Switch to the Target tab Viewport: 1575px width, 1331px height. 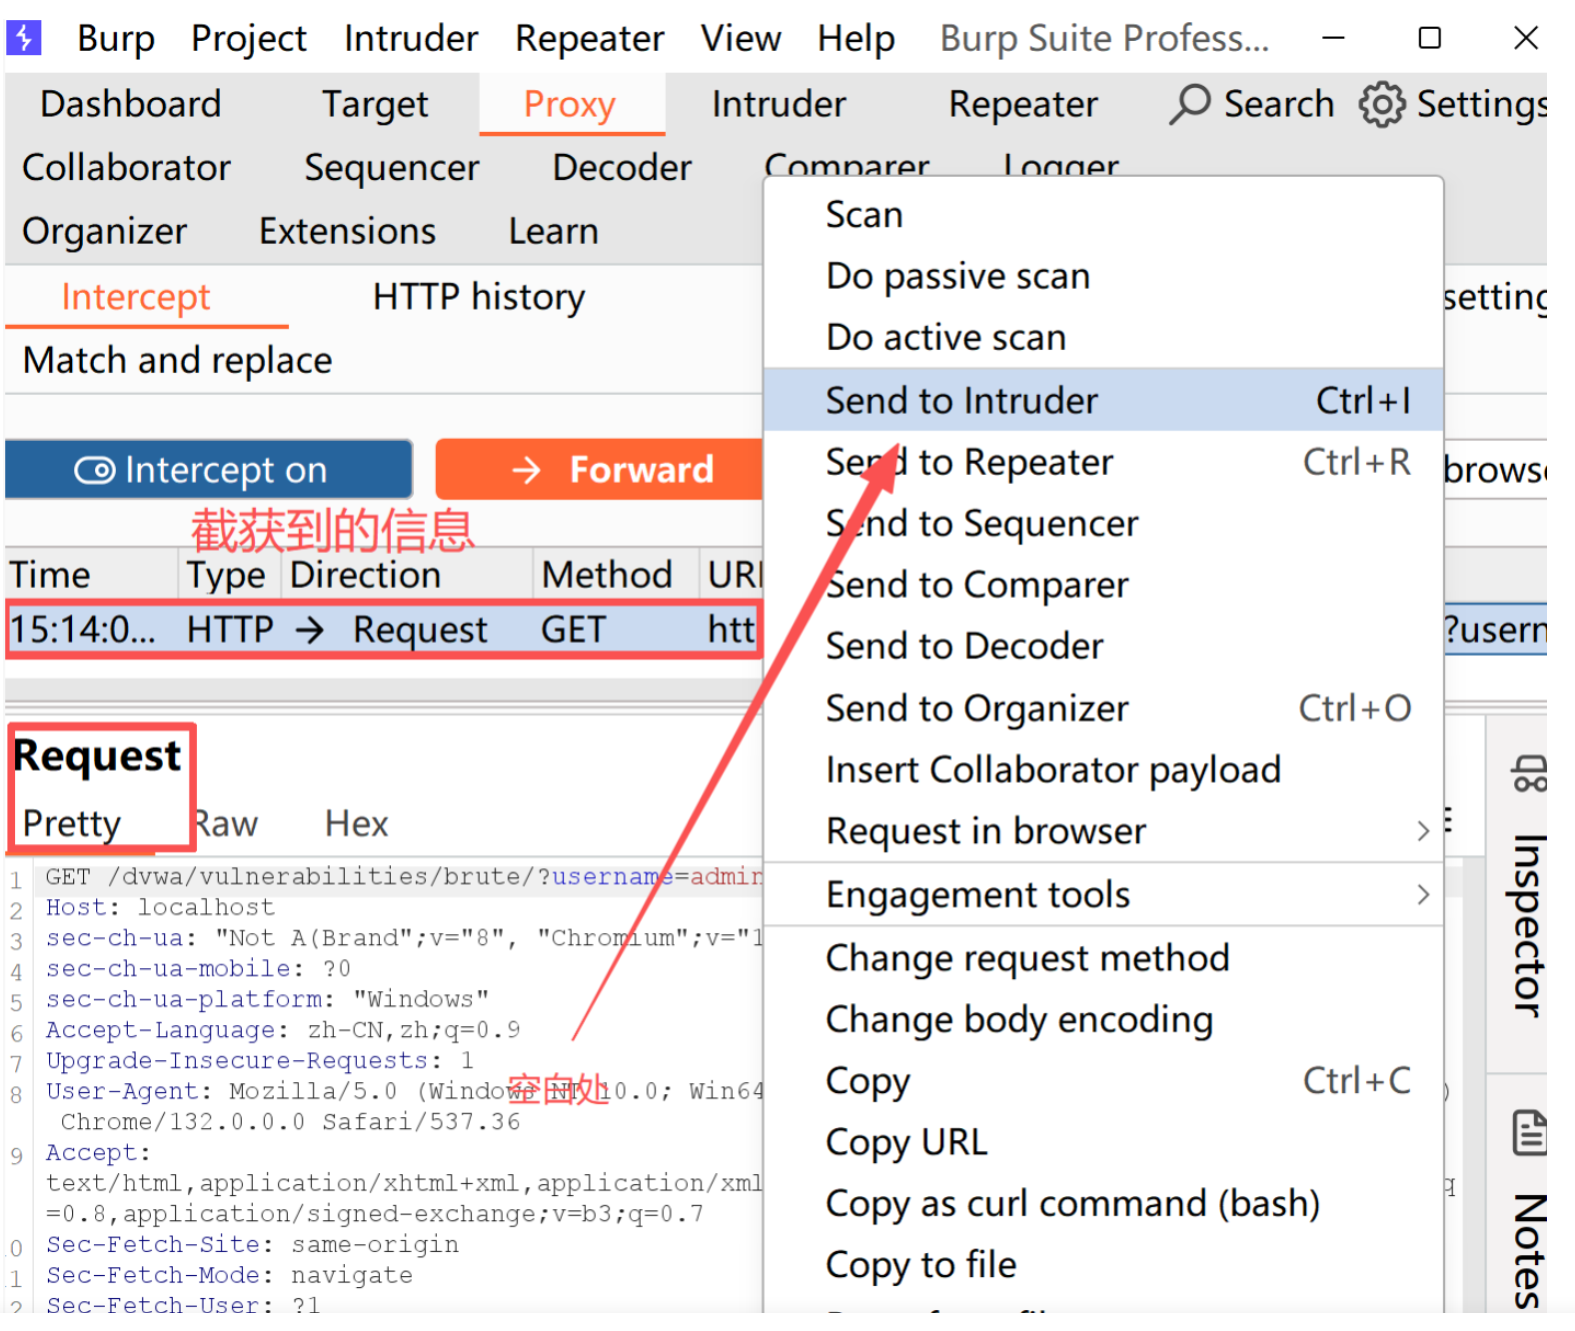[x=374, y=104]
